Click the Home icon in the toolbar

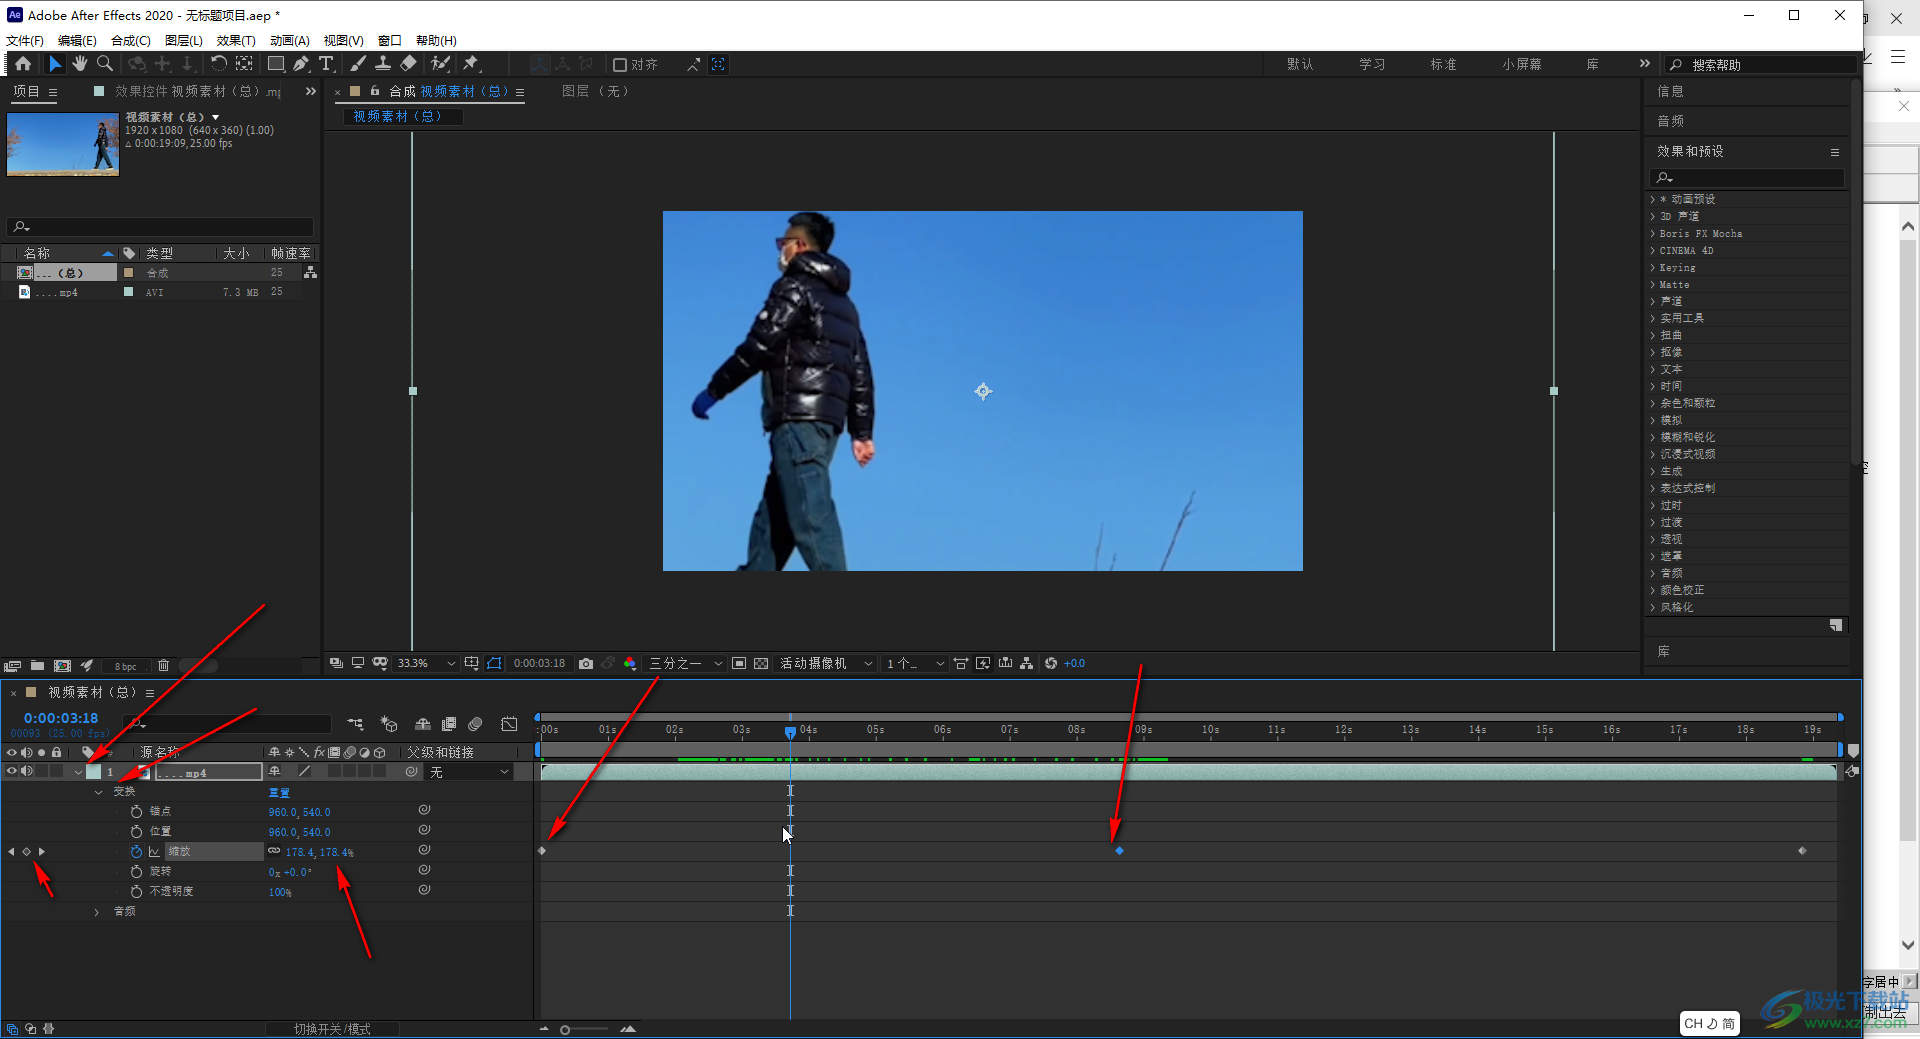[23, 64]
